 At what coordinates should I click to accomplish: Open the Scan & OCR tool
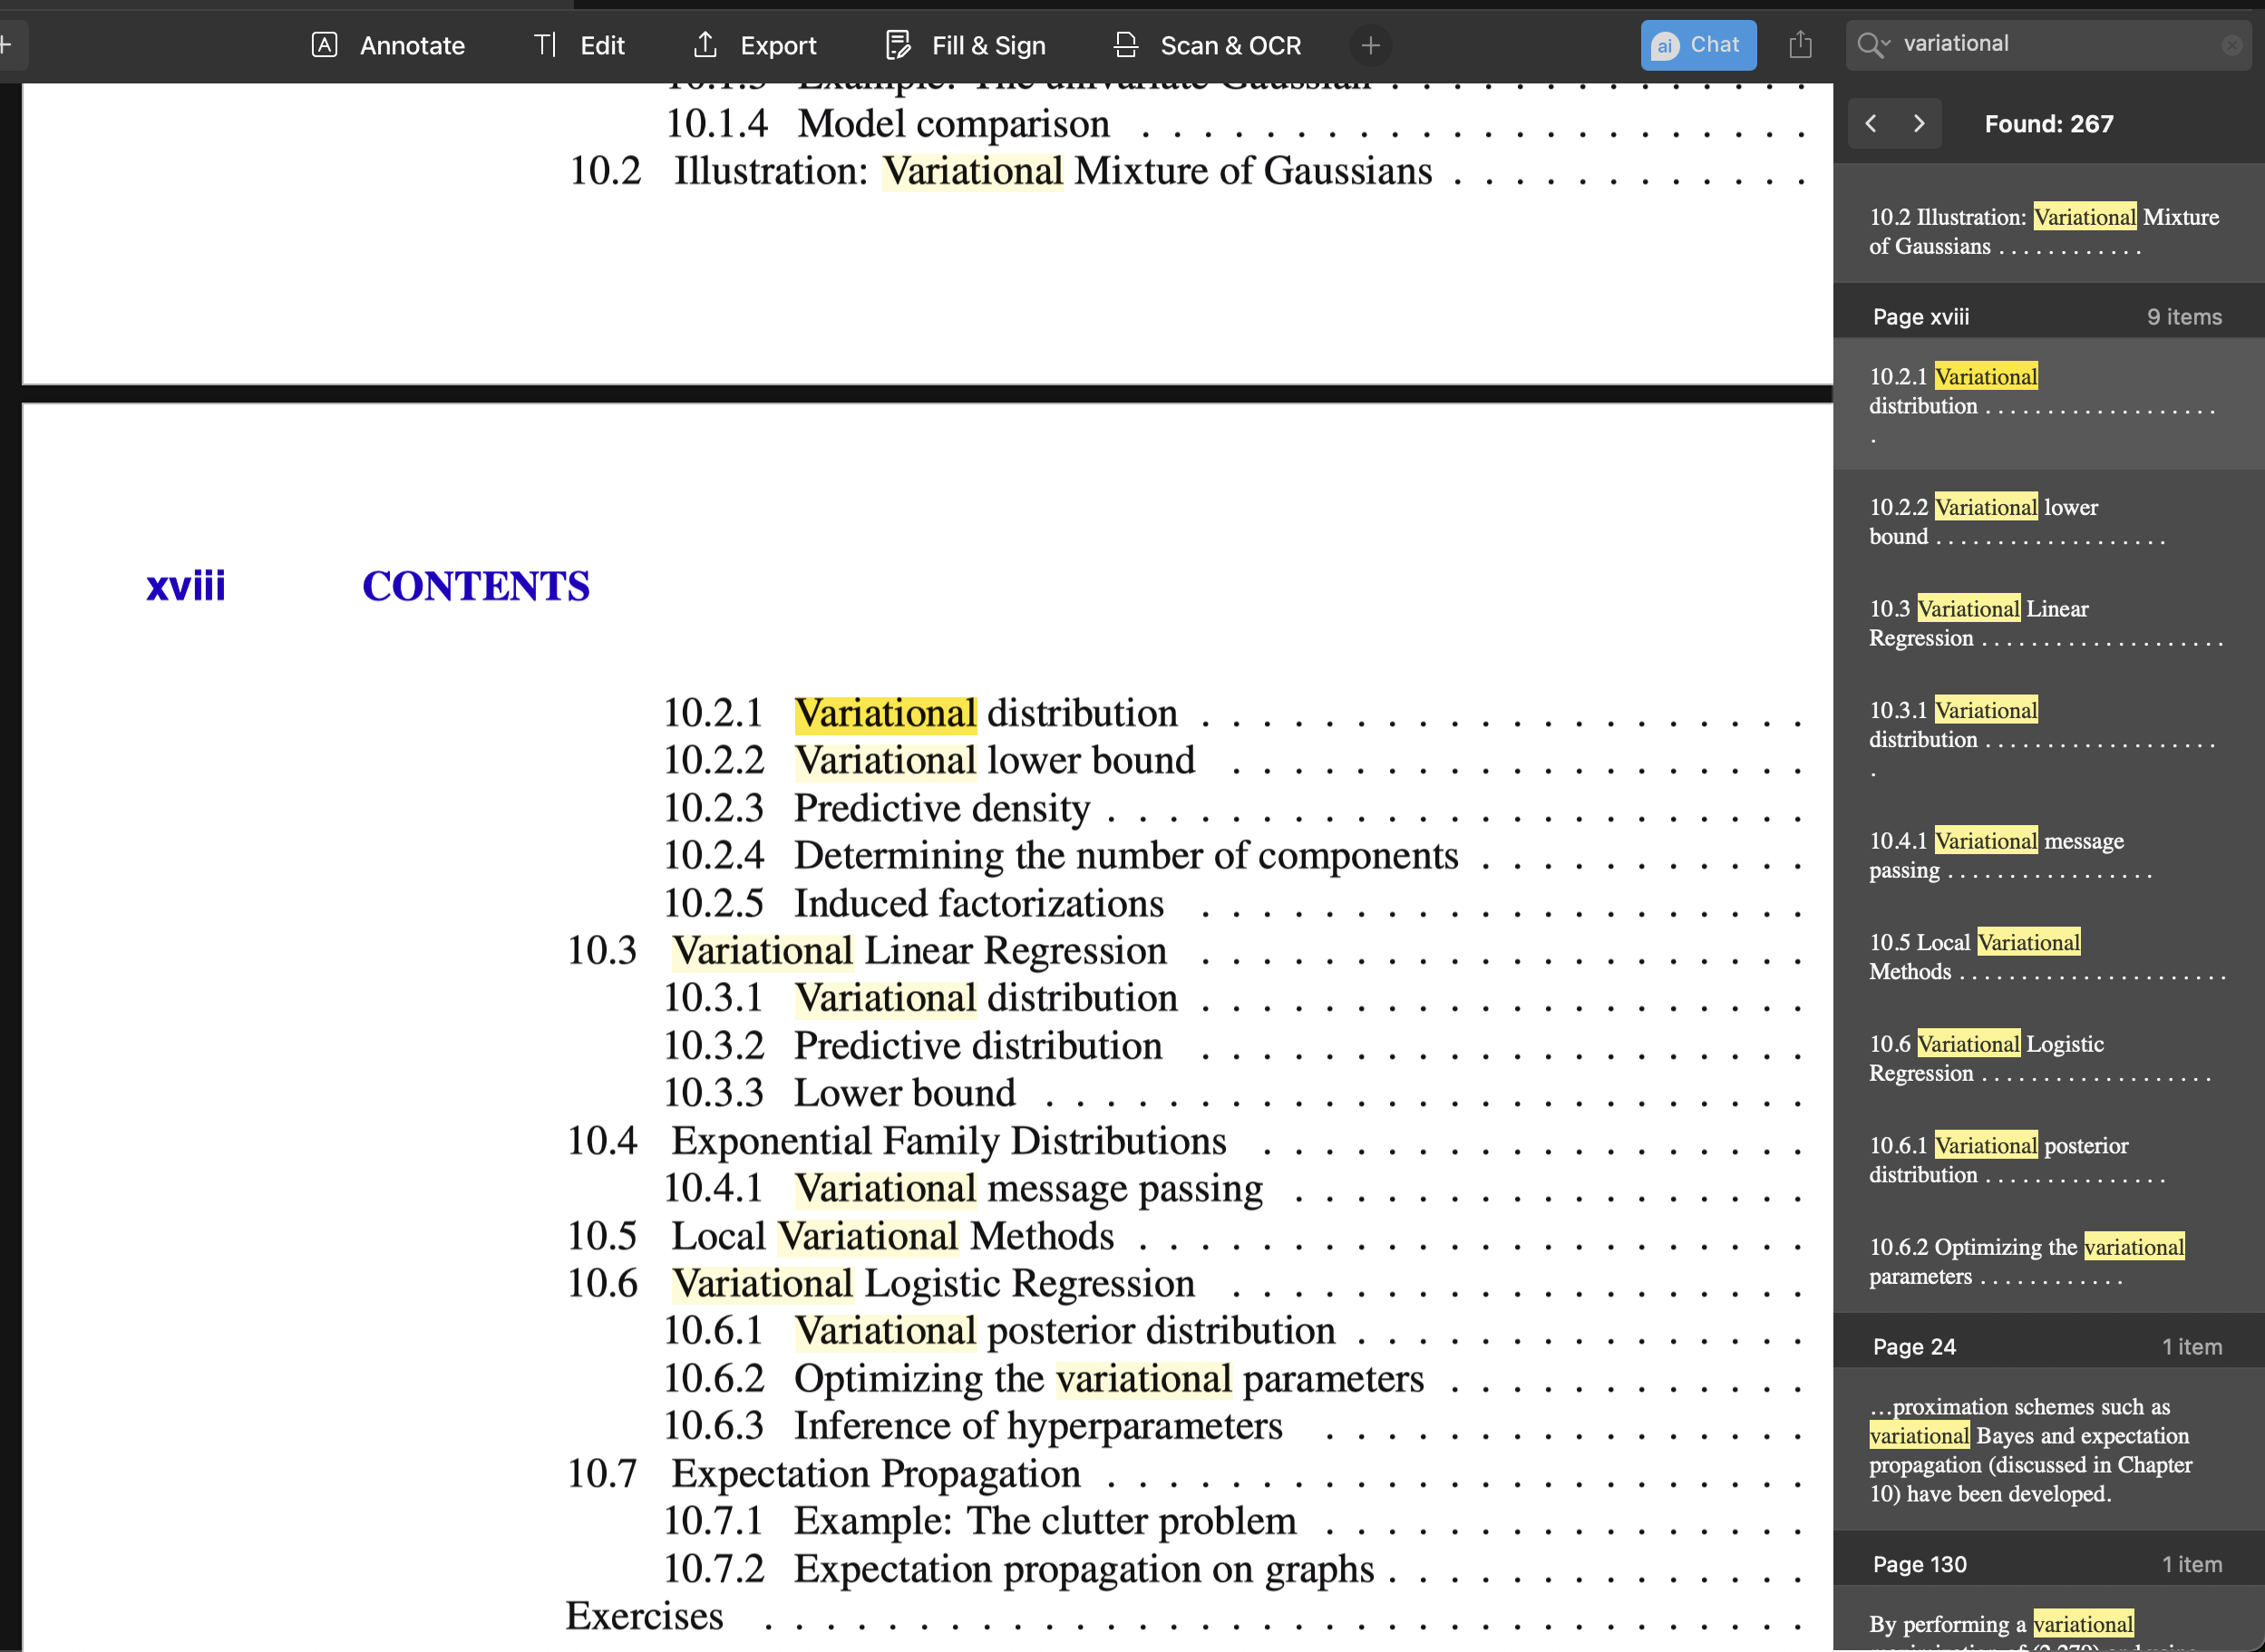click(1206, 45)
